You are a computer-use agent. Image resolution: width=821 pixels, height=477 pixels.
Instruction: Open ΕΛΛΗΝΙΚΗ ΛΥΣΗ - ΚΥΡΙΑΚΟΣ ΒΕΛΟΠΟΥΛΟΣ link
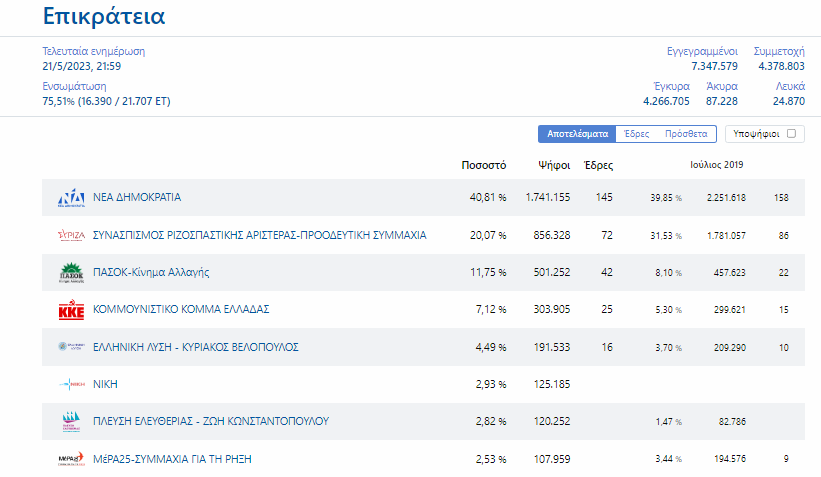coord(196,347)
